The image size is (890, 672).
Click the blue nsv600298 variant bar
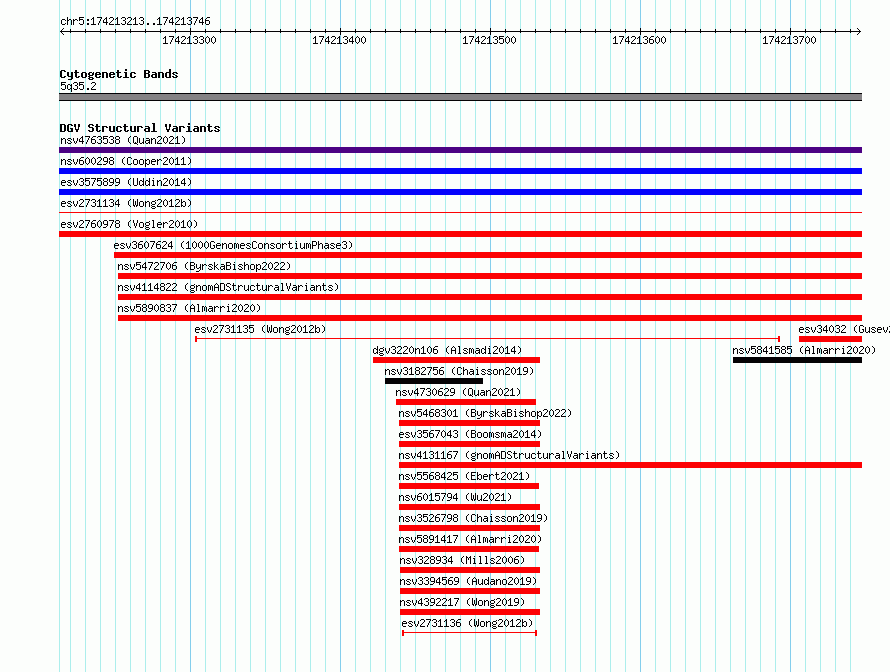point(460,171)
